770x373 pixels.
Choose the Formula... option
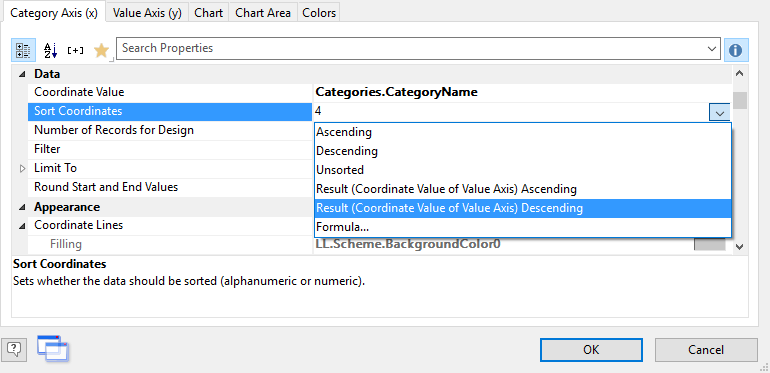[522, 227]
